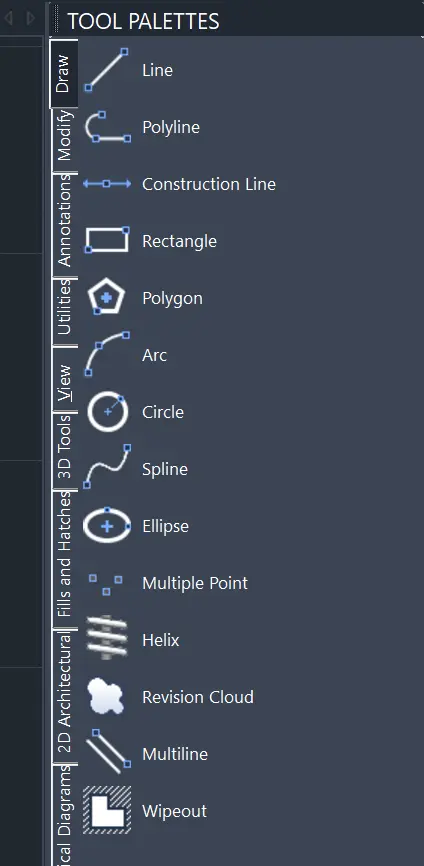The width and height of the screenshot is (424, 866).
Task: Select the Fills and Hatches tab
Action: coord(64,554)
